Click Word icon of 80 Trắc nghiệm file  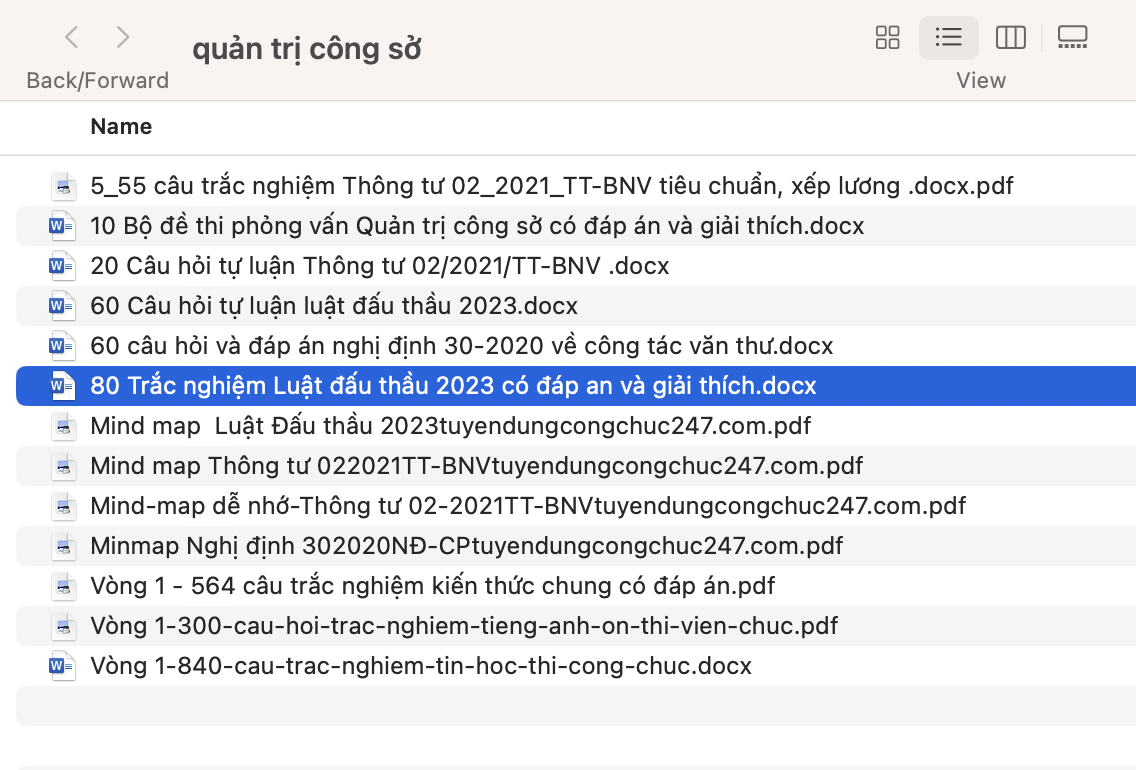(x=62, y=386)
